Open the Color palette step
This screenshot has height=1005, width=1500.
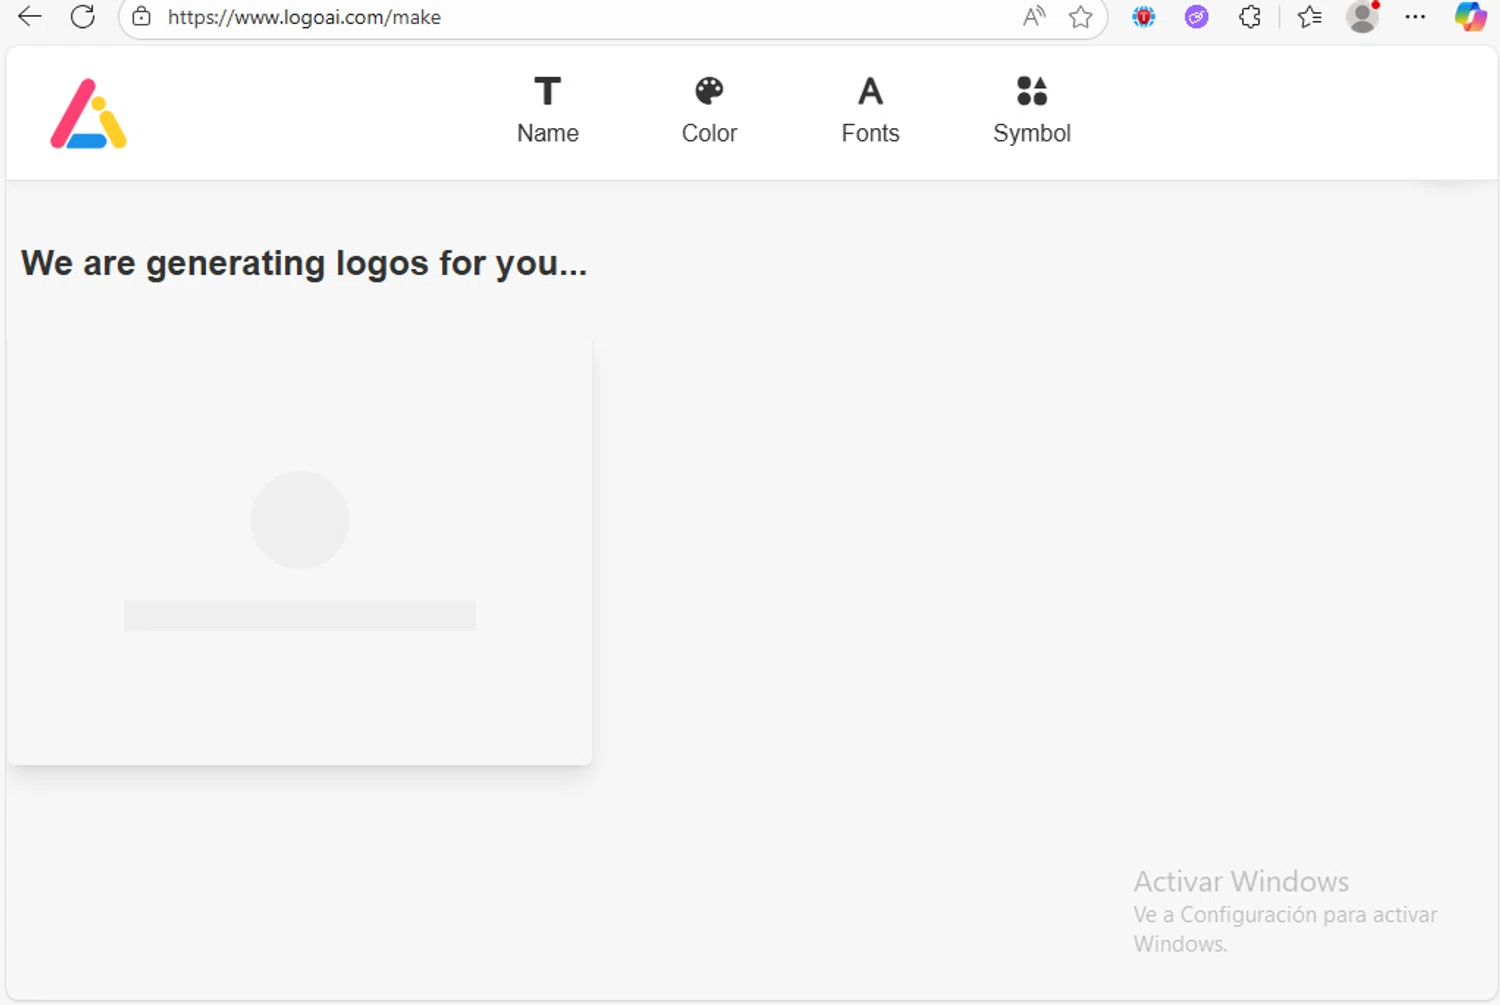click(x=709, y=111)
